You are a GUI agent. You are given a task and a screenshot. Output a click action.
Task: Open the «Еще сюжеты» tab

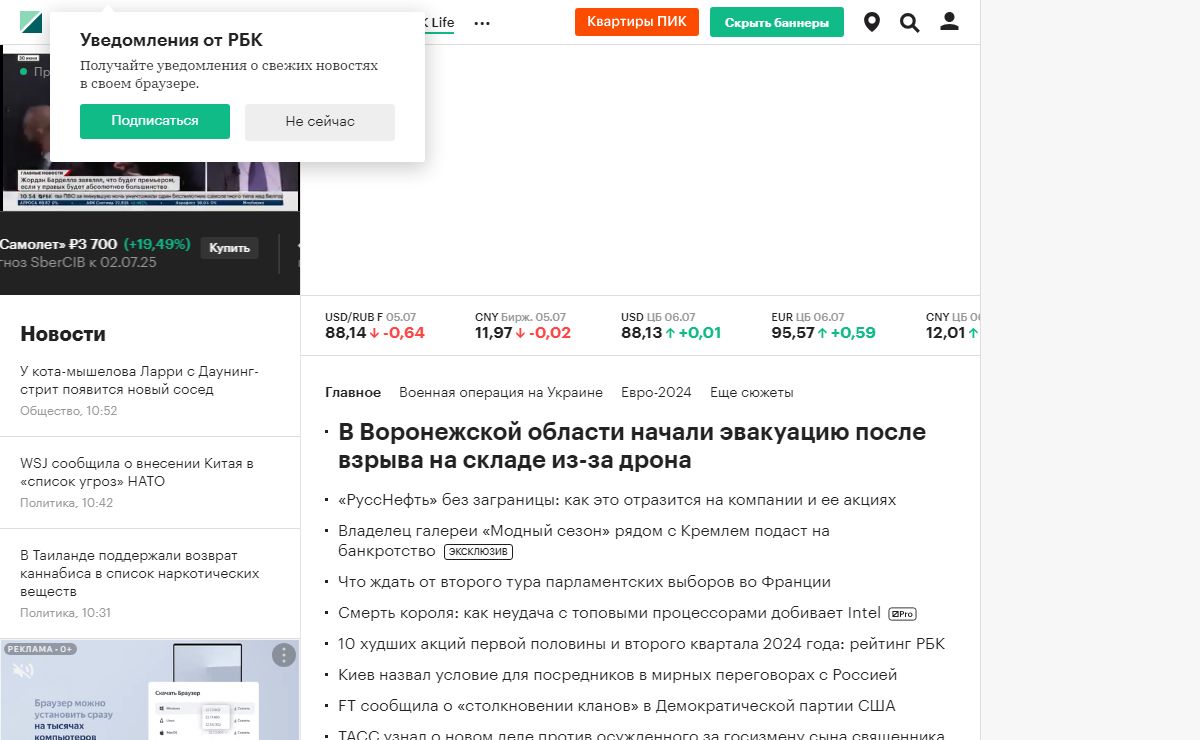(752, 392)
